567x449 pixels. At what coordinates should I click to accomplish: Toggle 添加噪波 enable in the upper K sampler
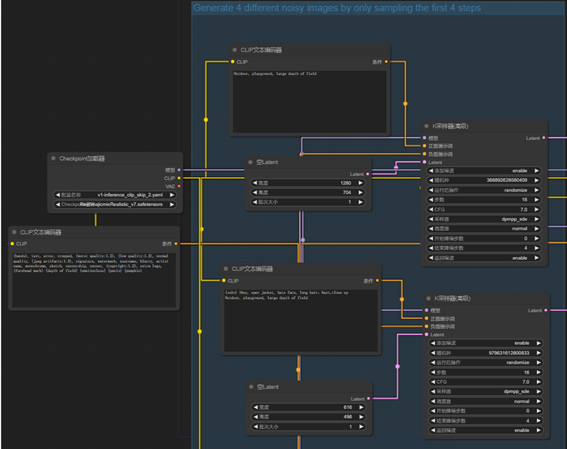point(484,171)
